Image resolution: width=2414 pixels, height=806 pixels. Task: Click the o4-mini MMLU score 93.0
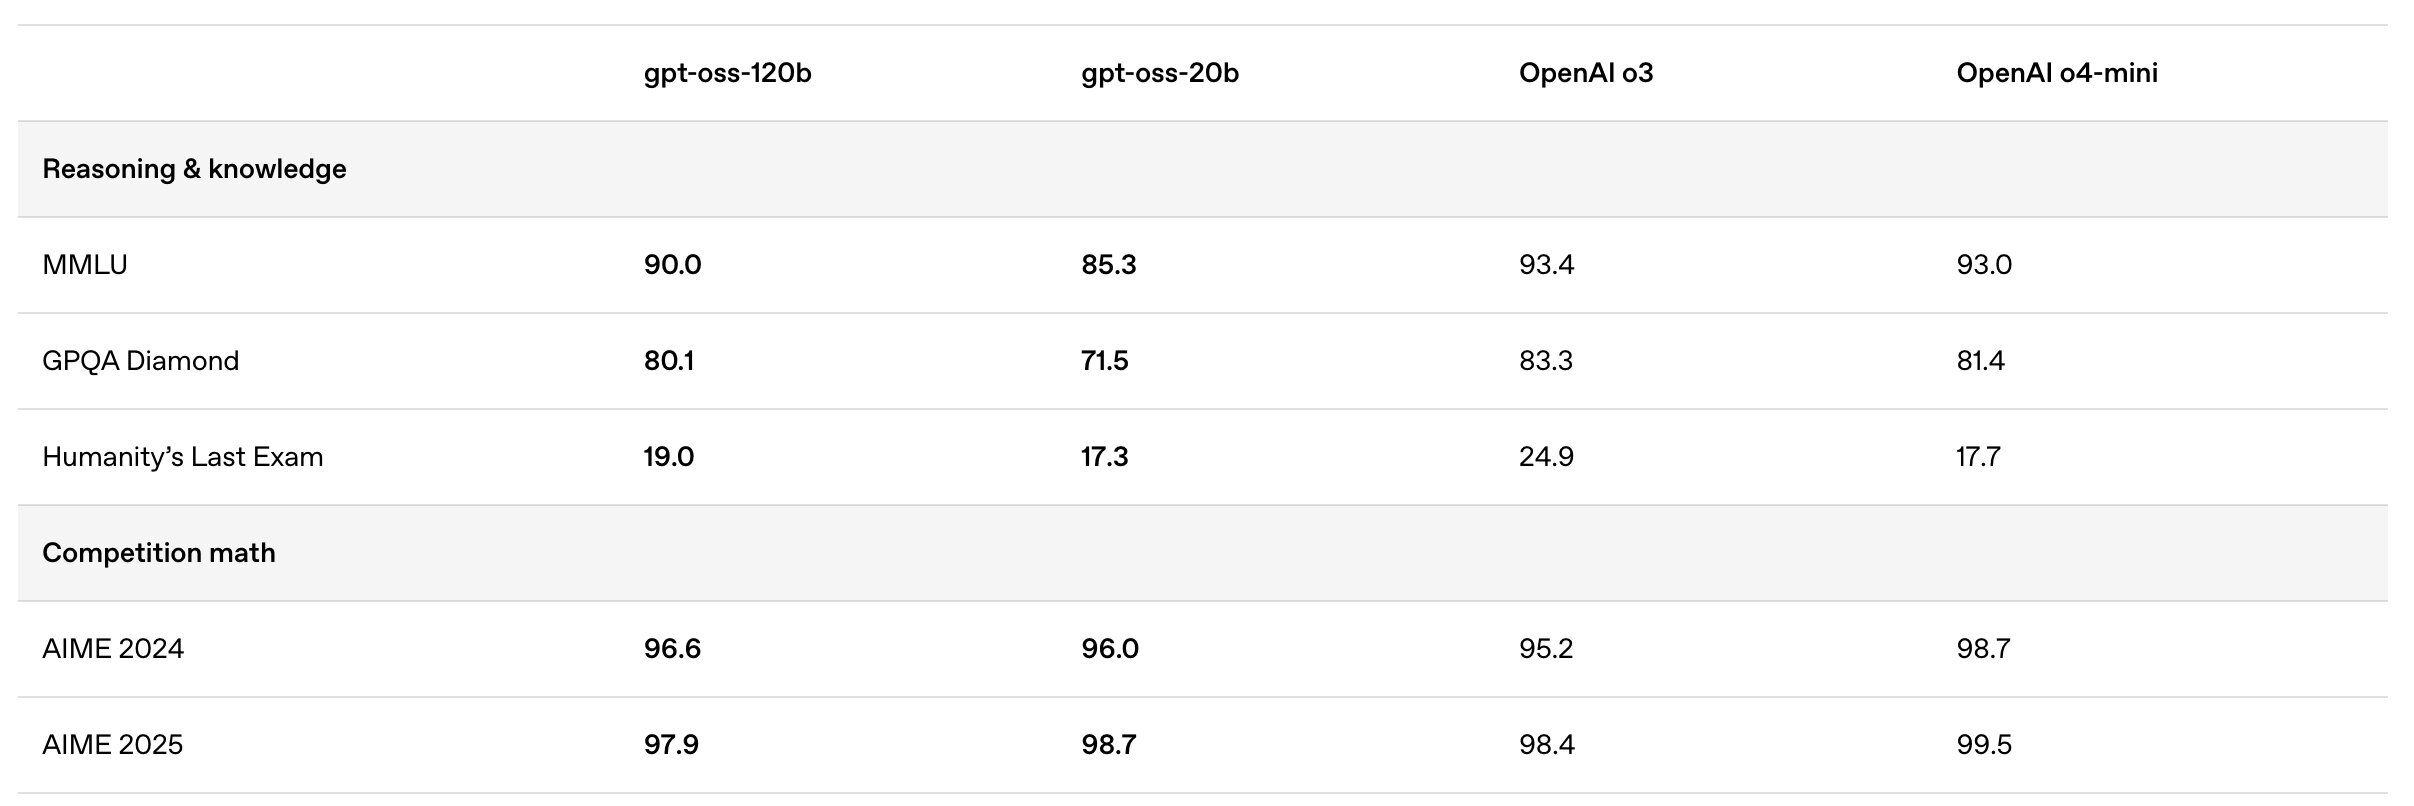[x=1984, y=265]
